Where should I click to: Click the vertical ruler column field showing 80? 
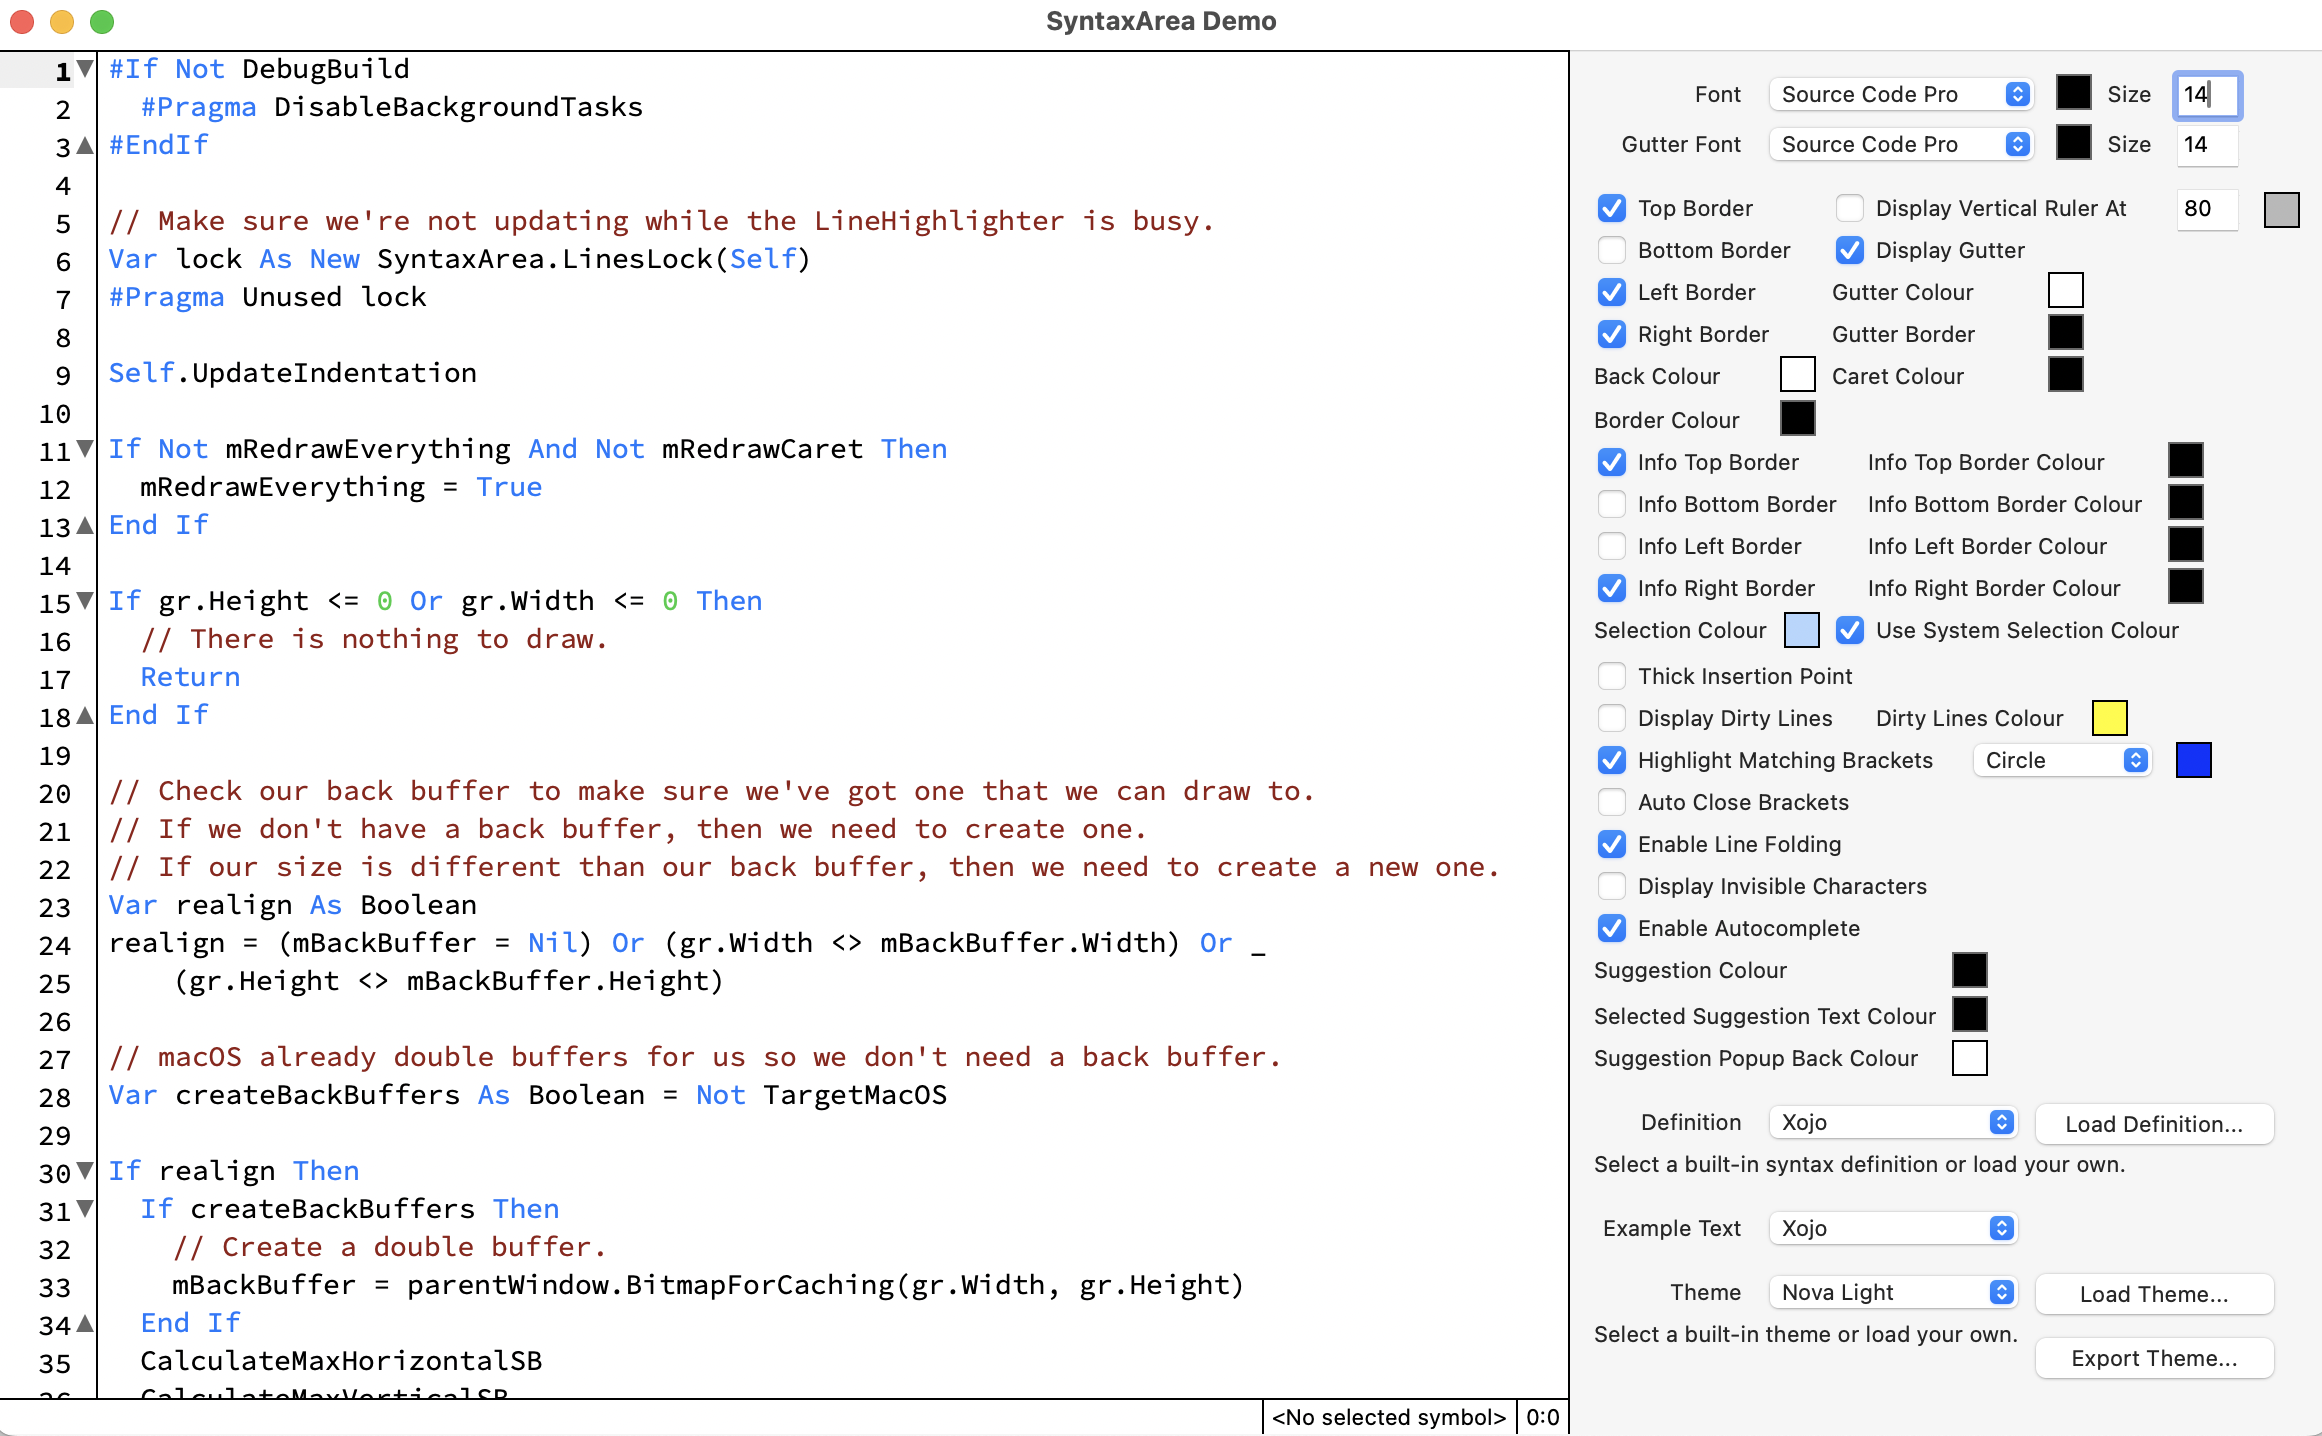click(x=2207, y=209)
